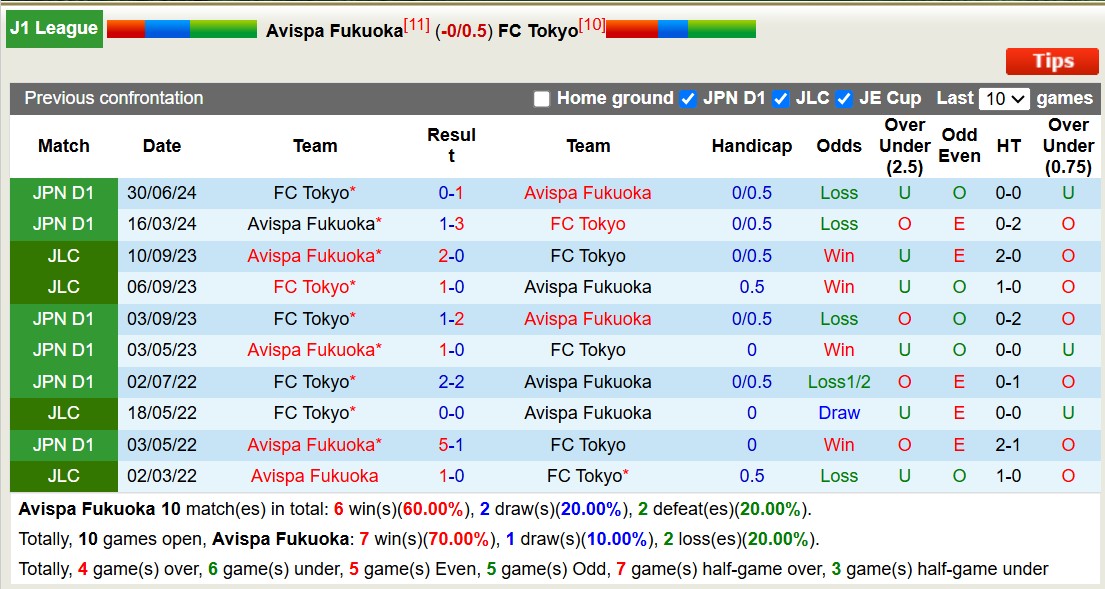Click FC Tokyo's colored flag bar
Viewport: 1105px width, 589px height.
coord(680,29)
